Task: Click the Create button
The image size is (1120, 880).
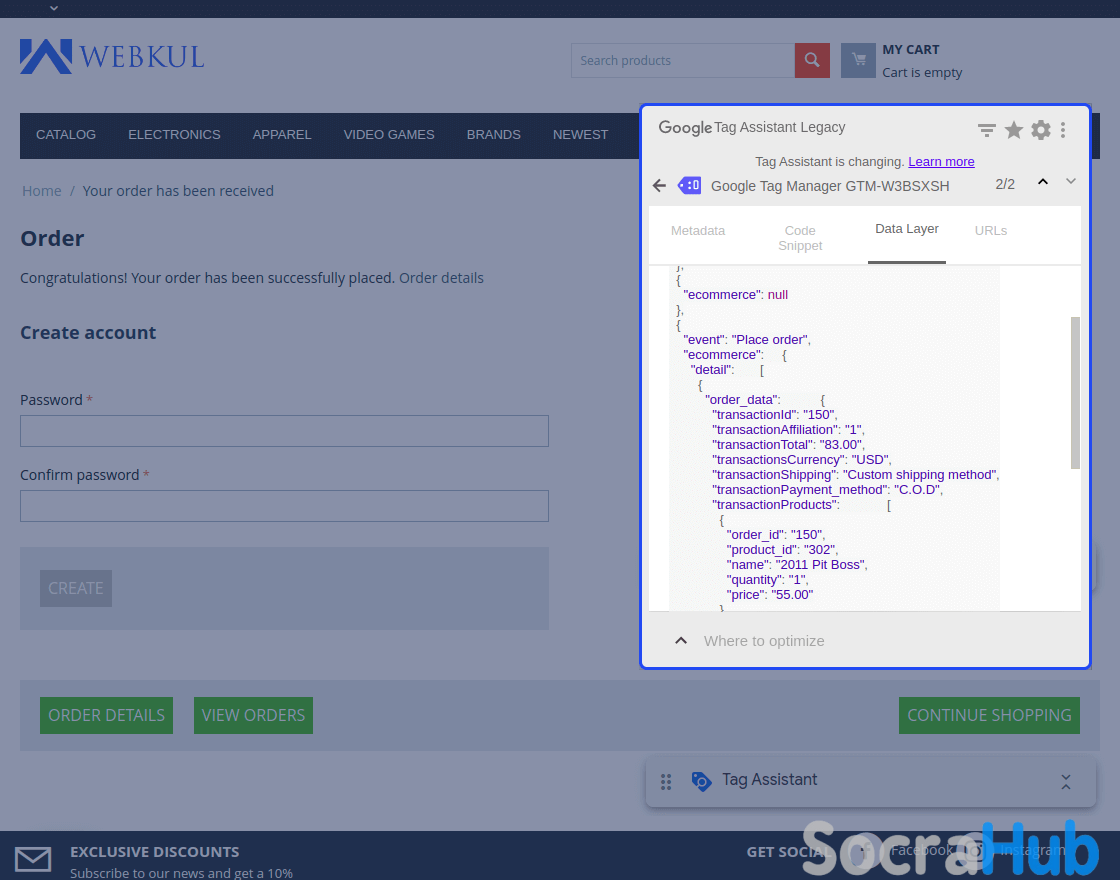Action: pyautogui.click(x=76, y=589)
